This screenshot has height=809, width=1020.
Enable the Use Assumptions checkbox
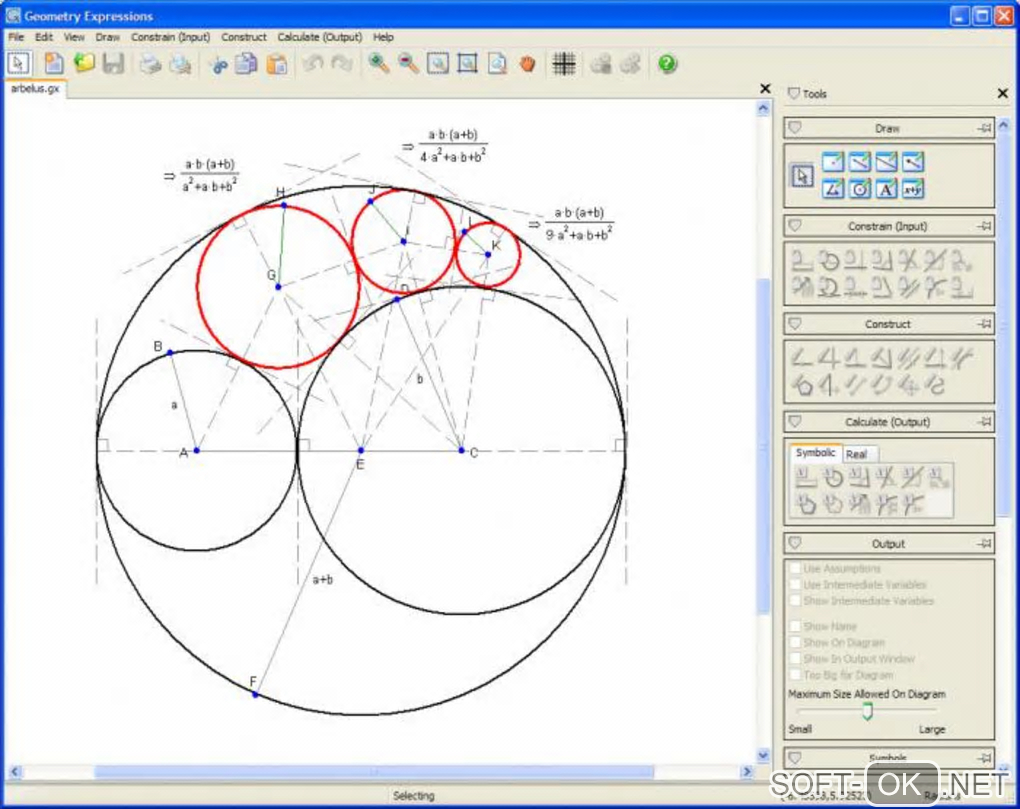coord(795,569)
